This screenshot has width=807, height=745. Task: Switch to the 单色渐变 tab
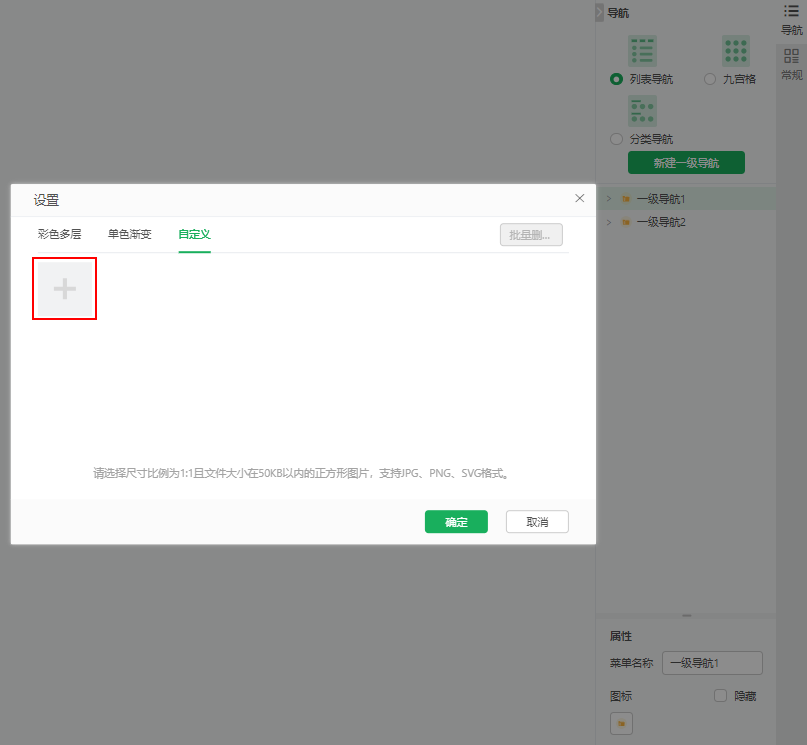(130, 234)
